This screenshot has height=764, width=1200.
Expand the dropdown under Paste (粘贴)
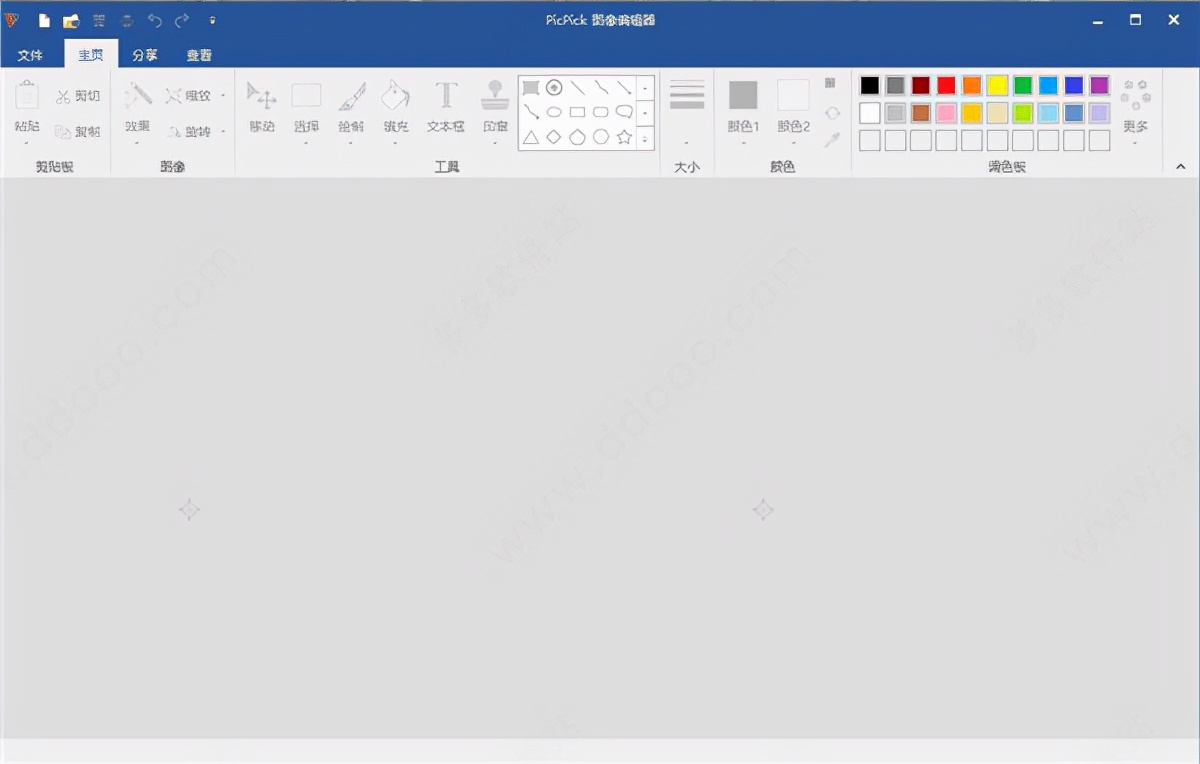(27, 143)
